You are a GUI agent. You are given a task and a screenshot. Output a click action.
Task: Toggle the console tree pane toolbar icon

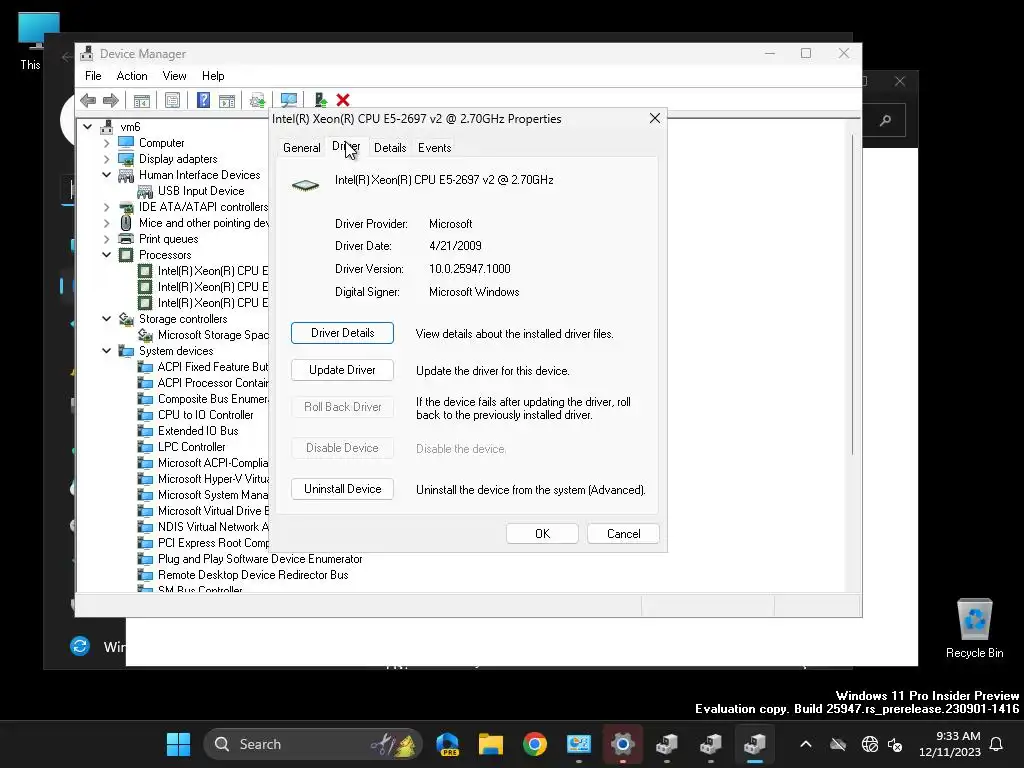(142, 101)
